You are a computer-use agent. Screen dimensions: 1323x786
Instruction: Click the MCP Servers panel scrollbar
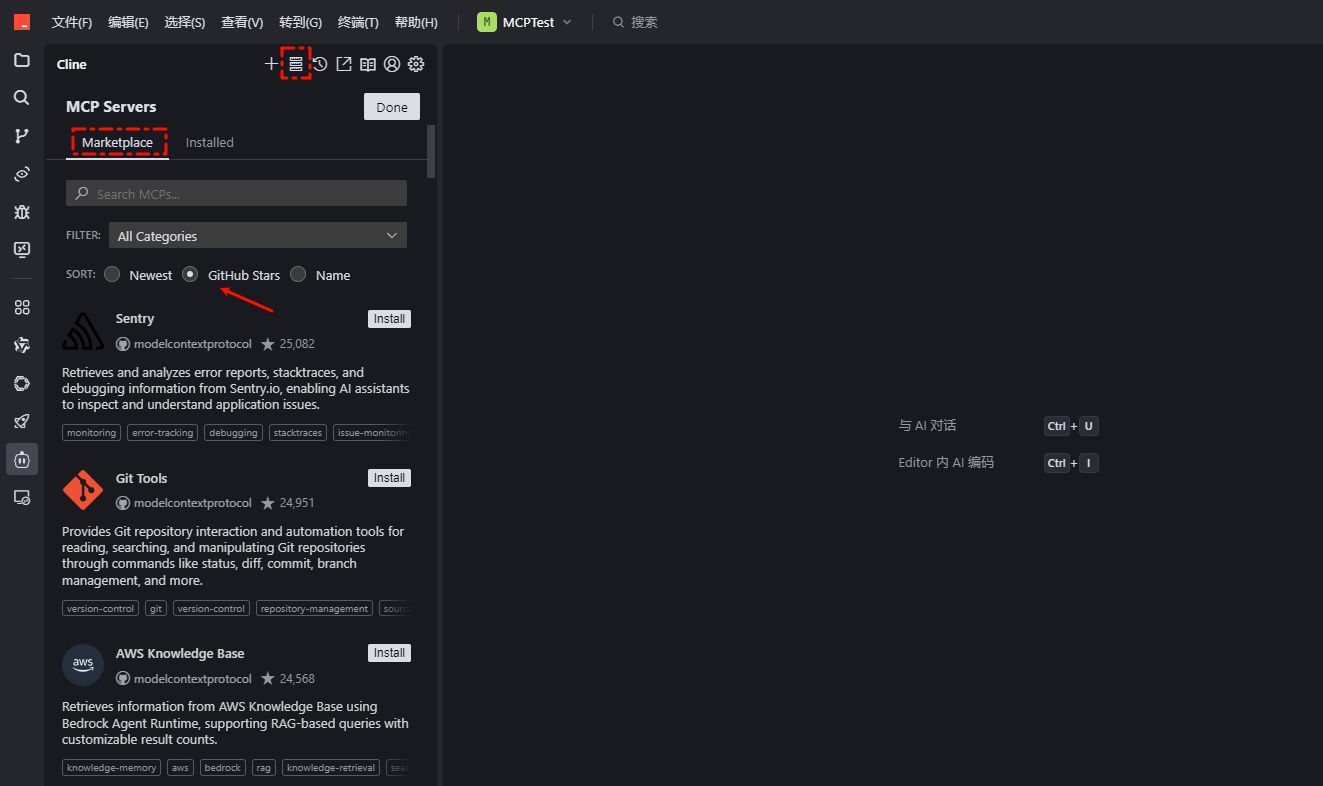(431, 152)
